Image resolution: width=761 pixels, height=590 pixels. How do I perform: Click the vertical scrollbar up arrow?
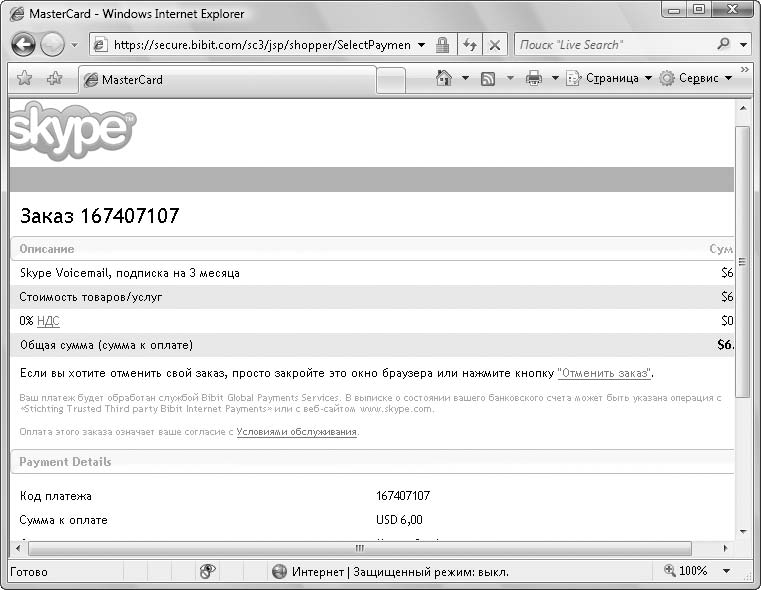click(x=743, y=108)
